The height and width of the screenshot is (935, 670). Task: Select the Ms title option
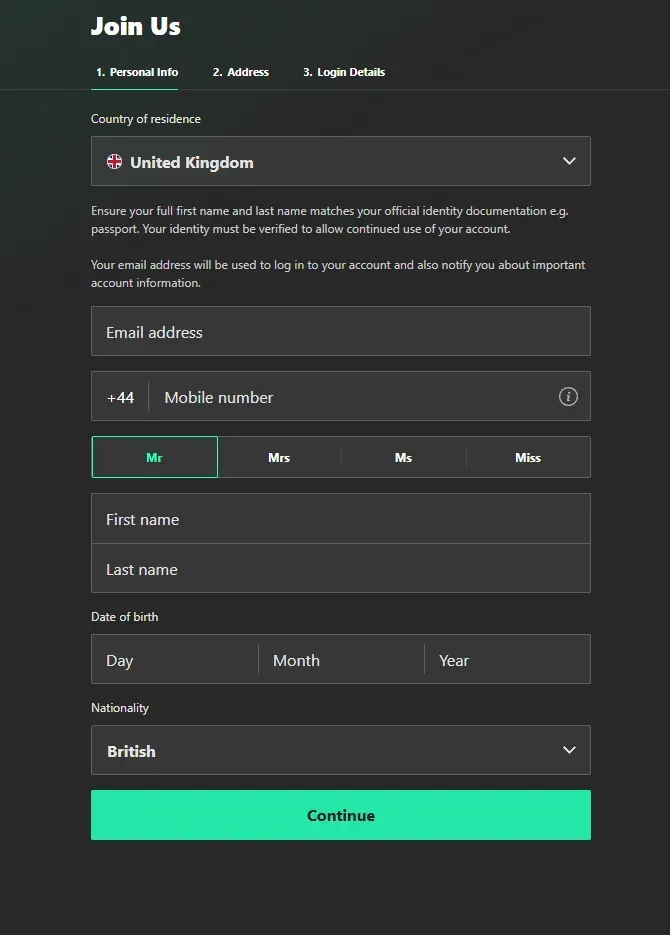pos(403,457)
